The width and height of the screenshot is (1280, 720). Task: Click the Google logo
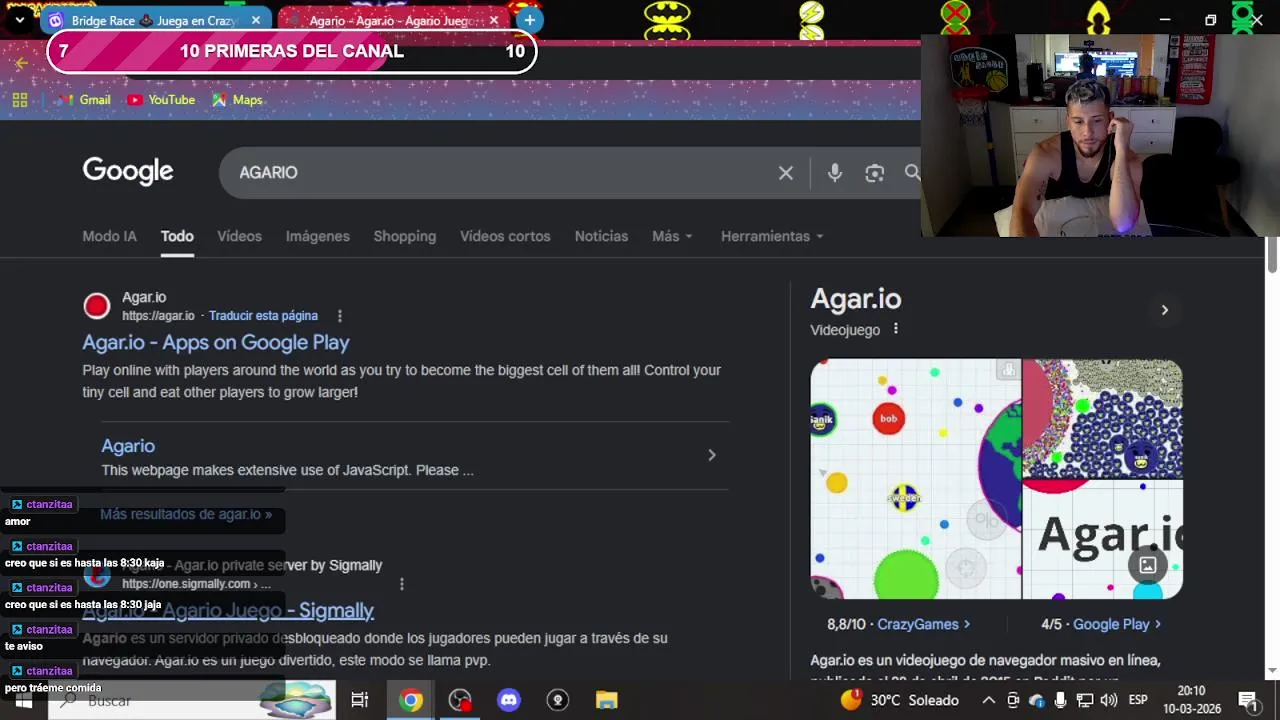coord(128,172)
